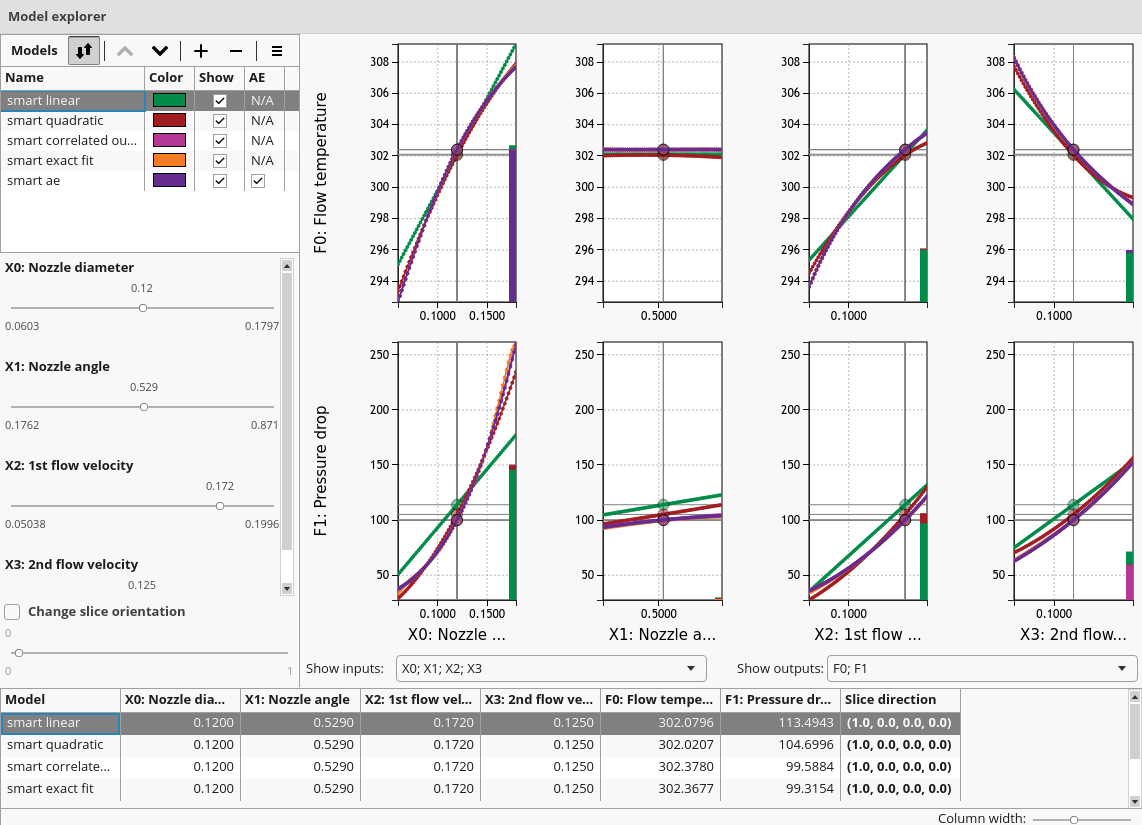Open the Show inputs dropdown
Image resolution: width=1142 pixels, height=825 pixels.
coord(548,668)
